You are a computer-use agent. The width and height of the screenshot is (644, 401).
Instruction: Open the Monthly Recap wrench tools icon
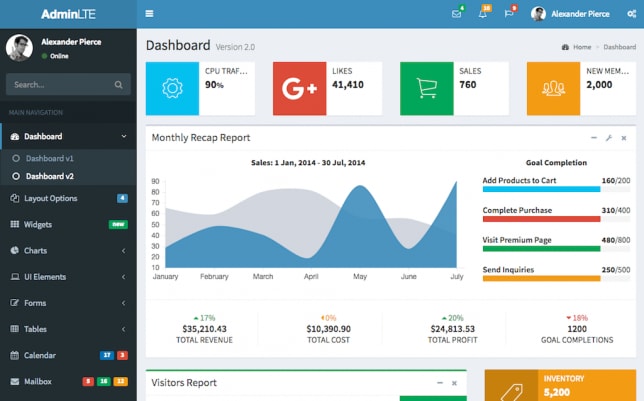coord(609,138)
